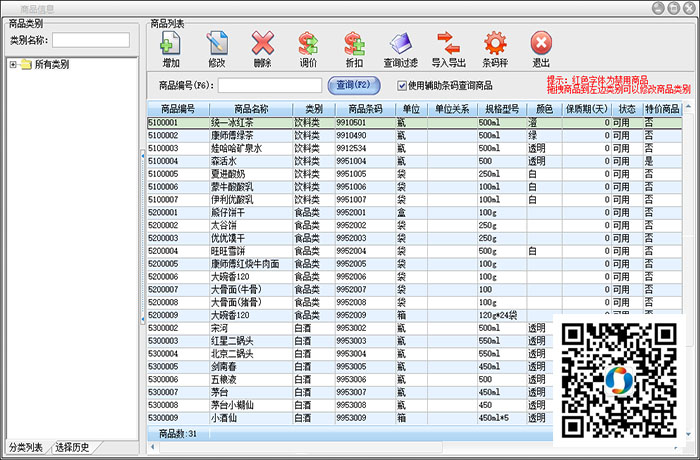Select the row 剑南春
700x460 pixels.
pos(350,367)
